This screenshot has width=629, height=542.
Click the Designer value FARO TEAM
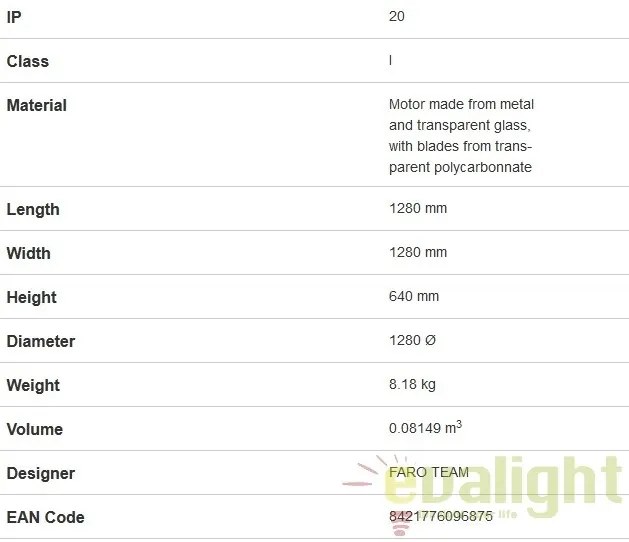coord(428,473)
